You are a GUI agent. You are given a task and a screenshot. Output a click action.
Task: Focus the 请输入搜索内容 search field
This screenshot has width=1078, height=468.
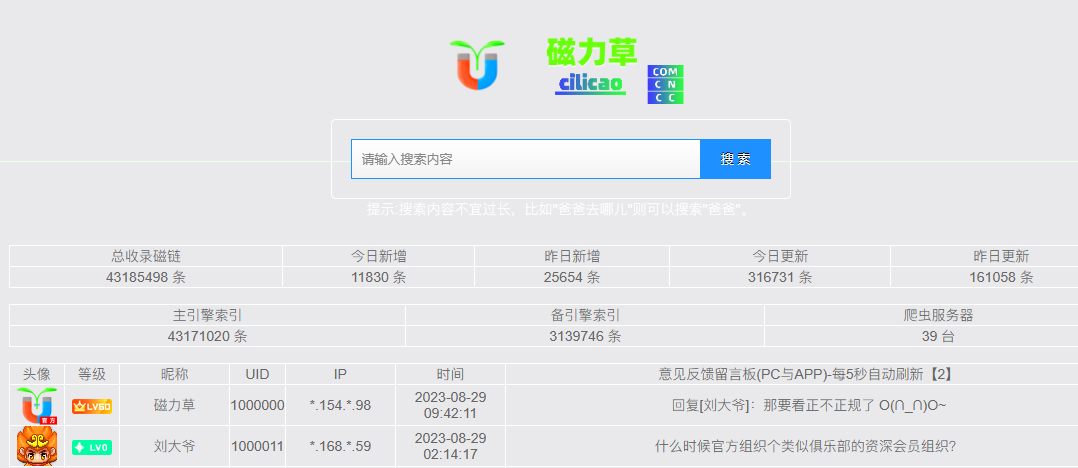pos(526,159)
